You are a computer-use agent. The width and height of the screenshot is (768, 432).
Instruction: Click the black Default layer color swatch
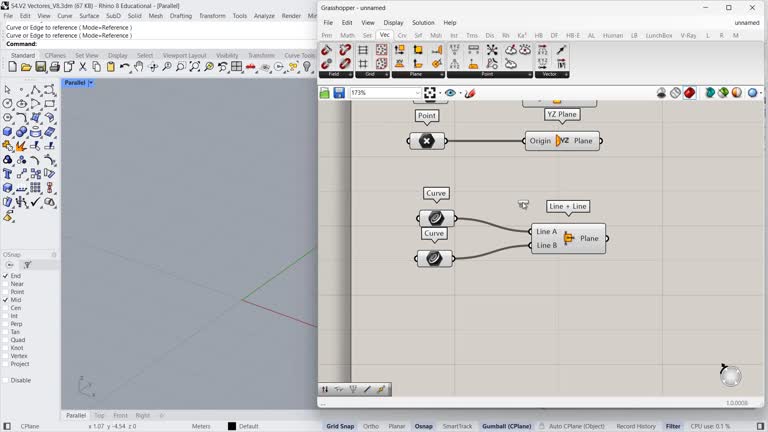pyautogui.click(x=232, y=426)
